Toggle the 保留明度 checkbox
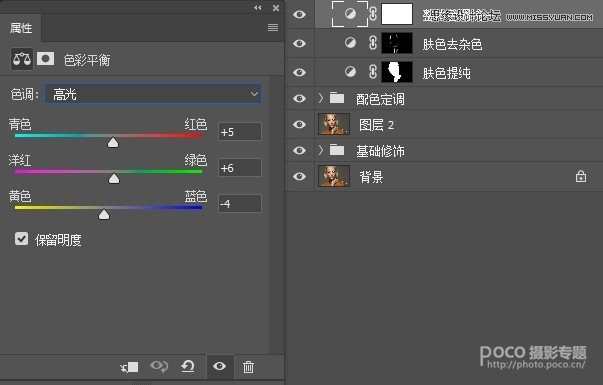 pyautogui.click(x=22, y=239)
